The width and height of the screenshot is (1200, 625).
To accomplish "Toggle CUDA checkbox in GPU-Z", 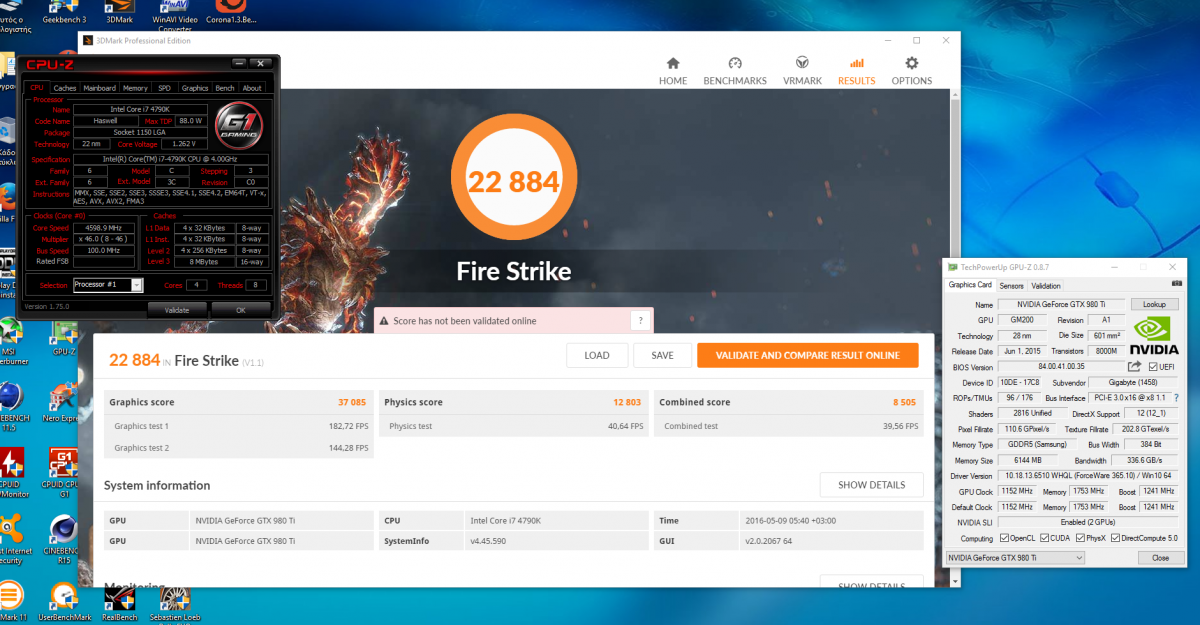I will [1047, 538].
